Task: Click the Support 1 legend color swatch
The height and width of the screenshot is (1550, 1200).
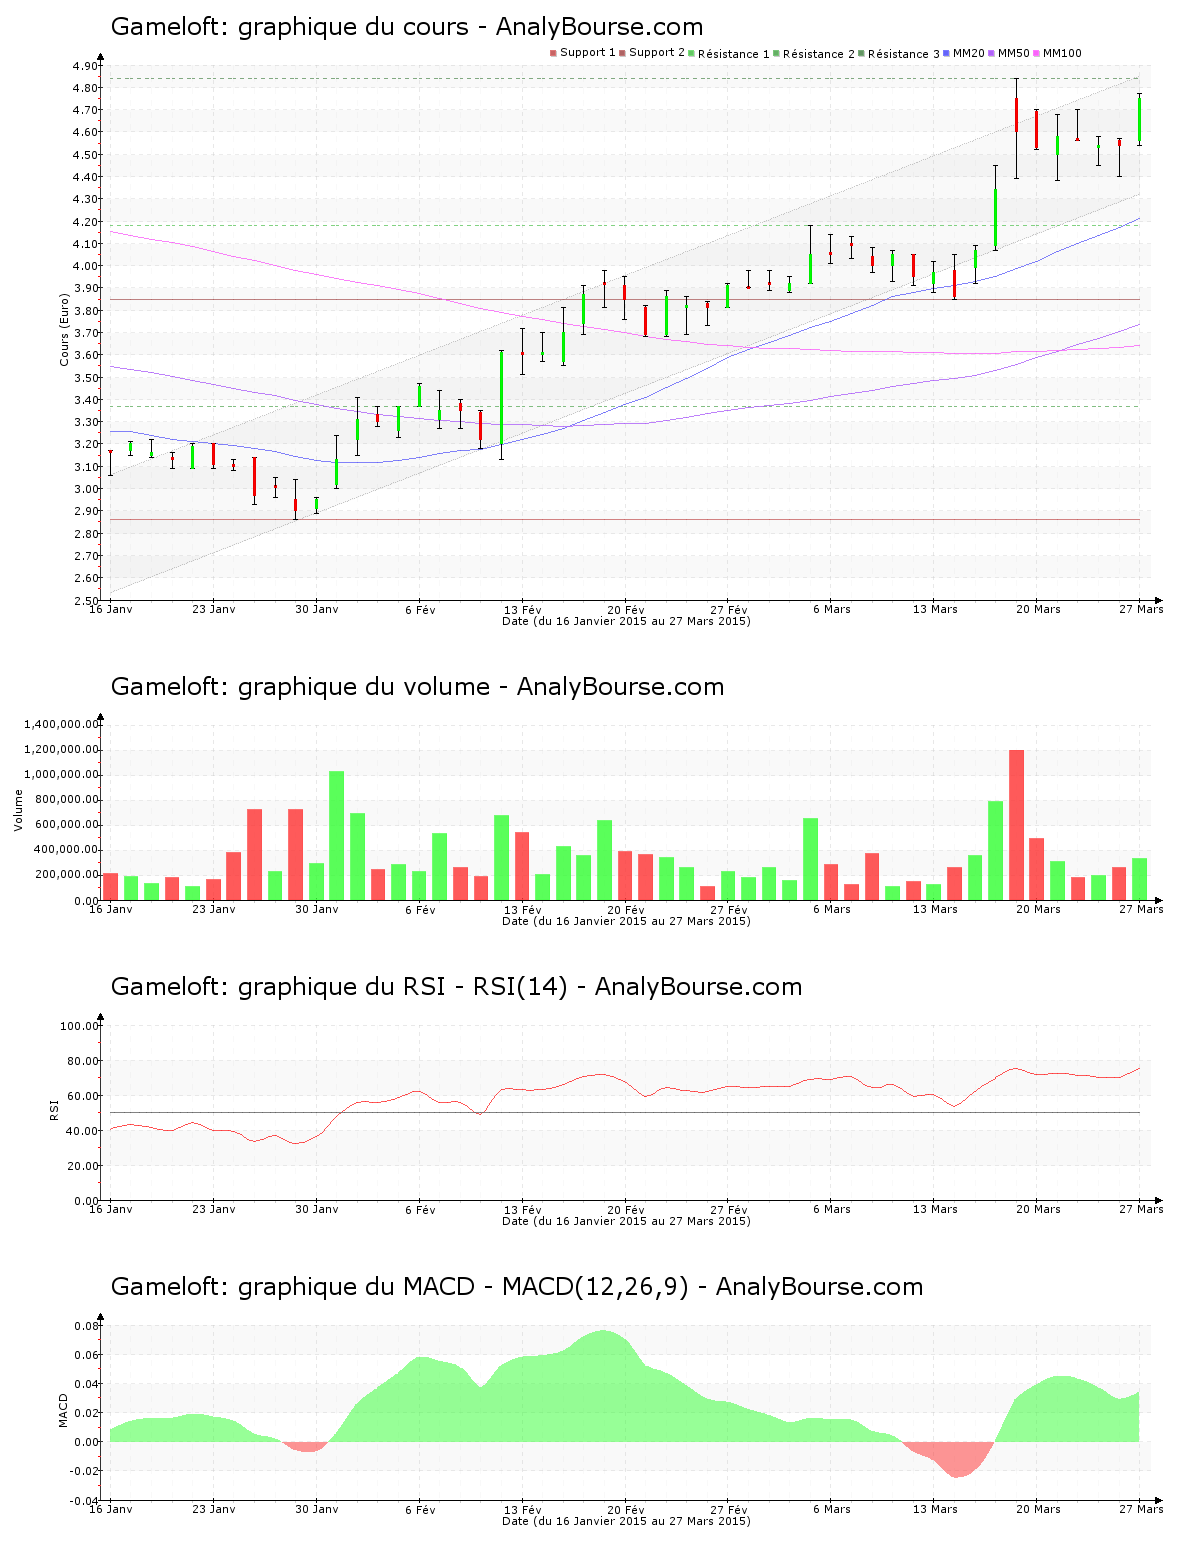Action: point(553,53)
